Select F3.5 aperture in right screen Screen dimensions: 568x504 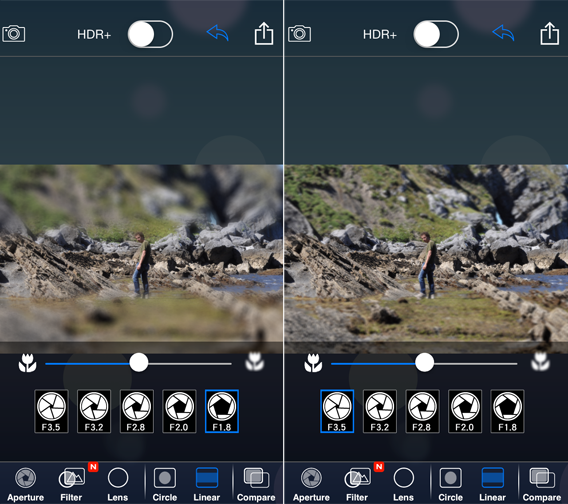tap(337, 411)
